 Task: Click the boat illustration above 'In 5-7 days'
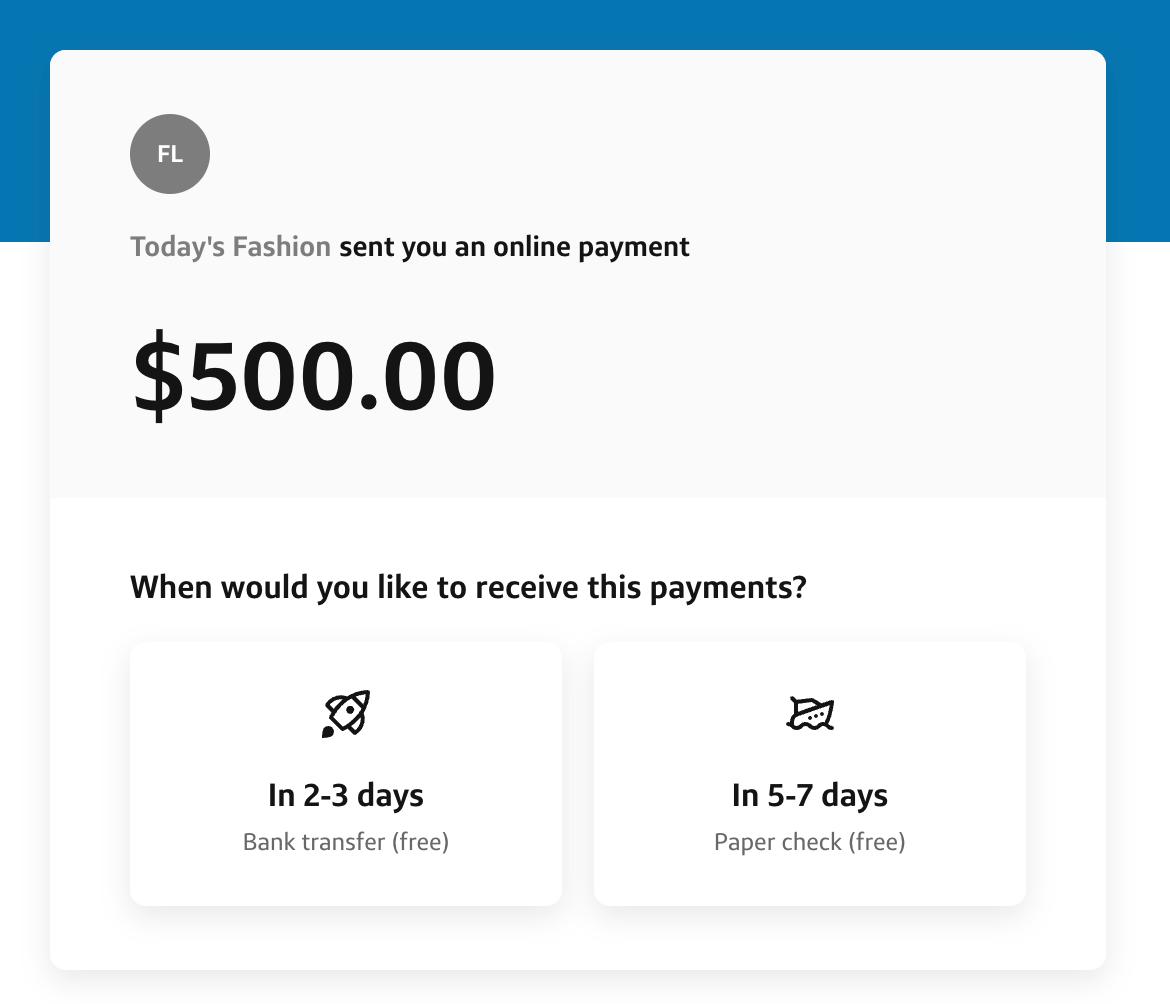tap(810, 712)
